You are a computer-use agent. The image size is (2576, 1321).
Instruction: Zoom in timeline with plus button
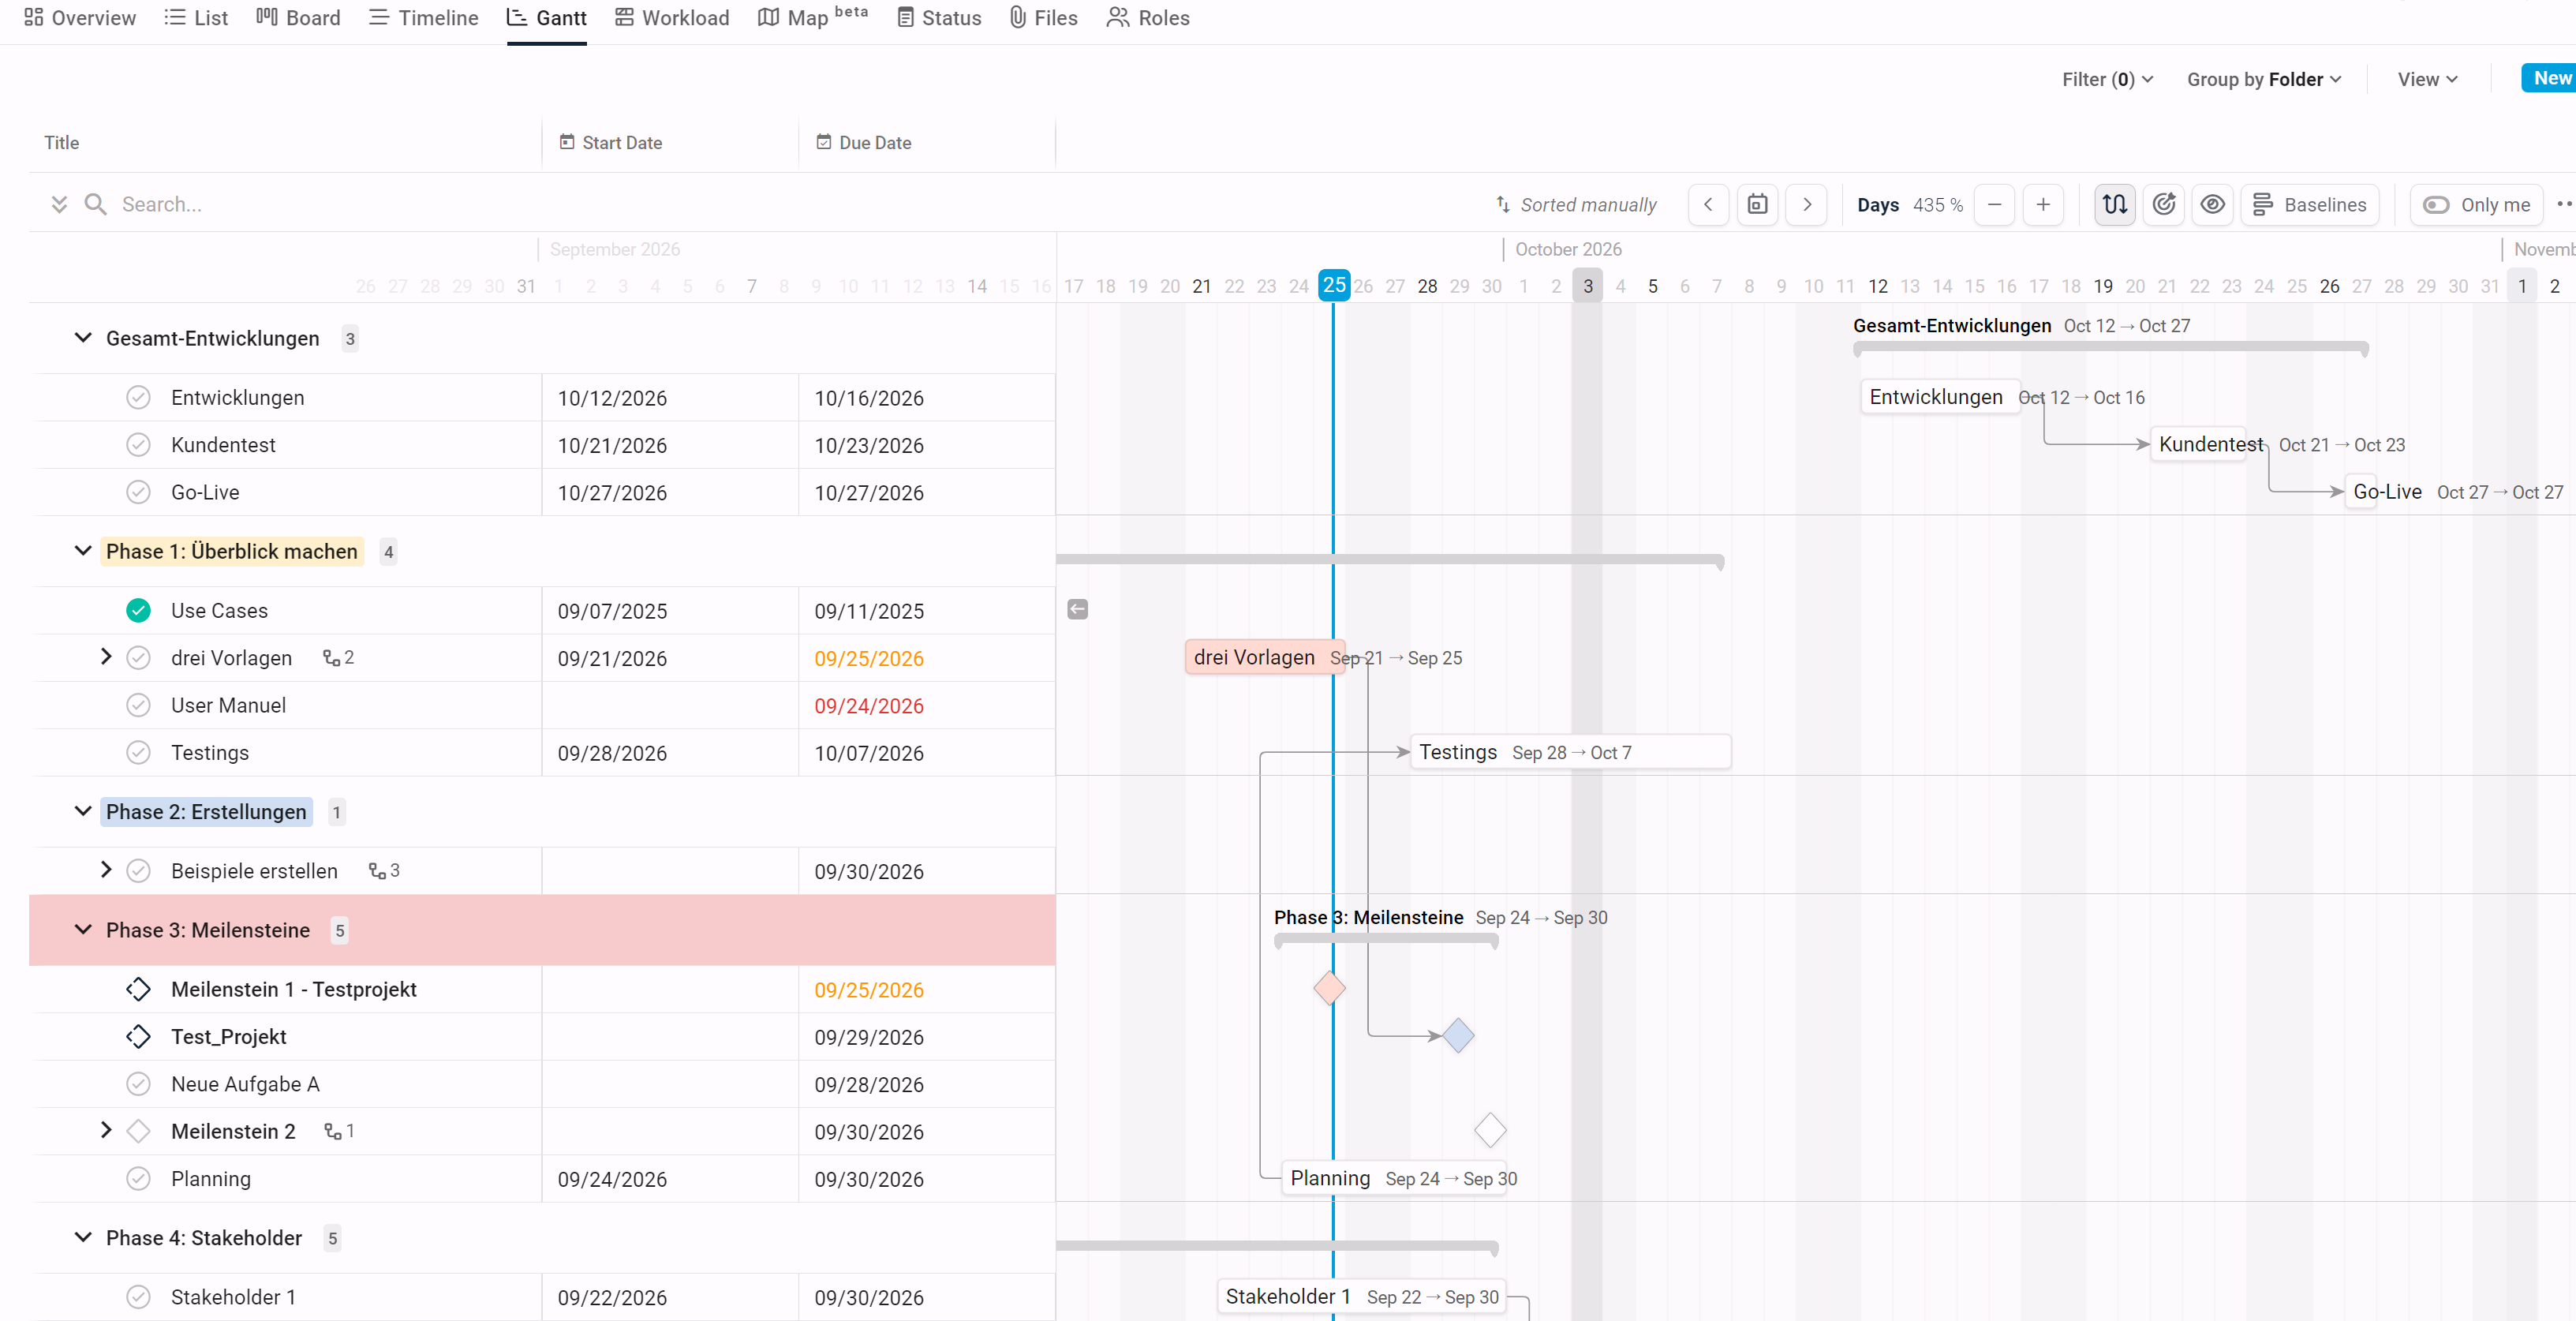[x=2043, y=205]
